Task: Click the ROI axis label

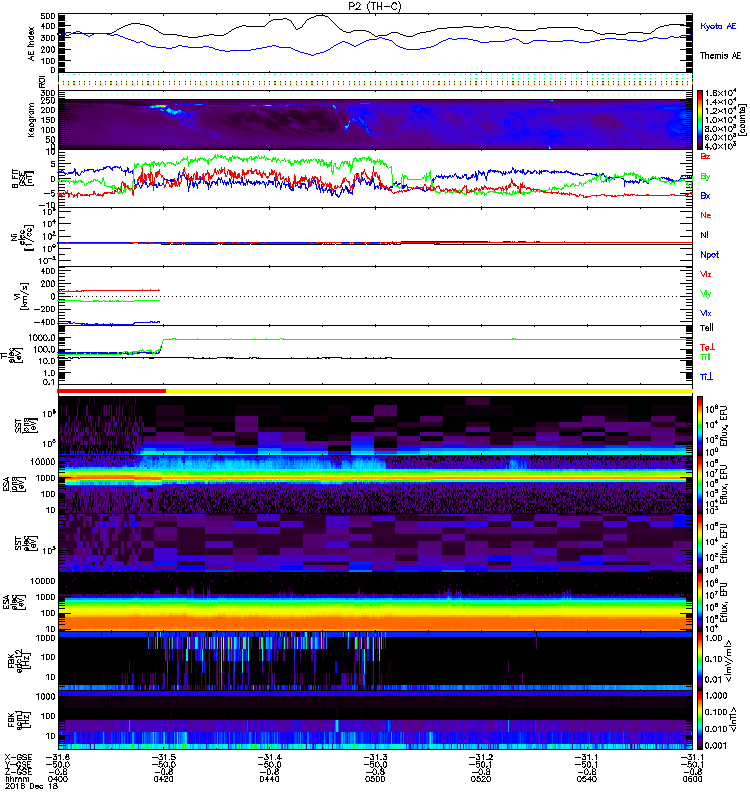Action: 43,81
